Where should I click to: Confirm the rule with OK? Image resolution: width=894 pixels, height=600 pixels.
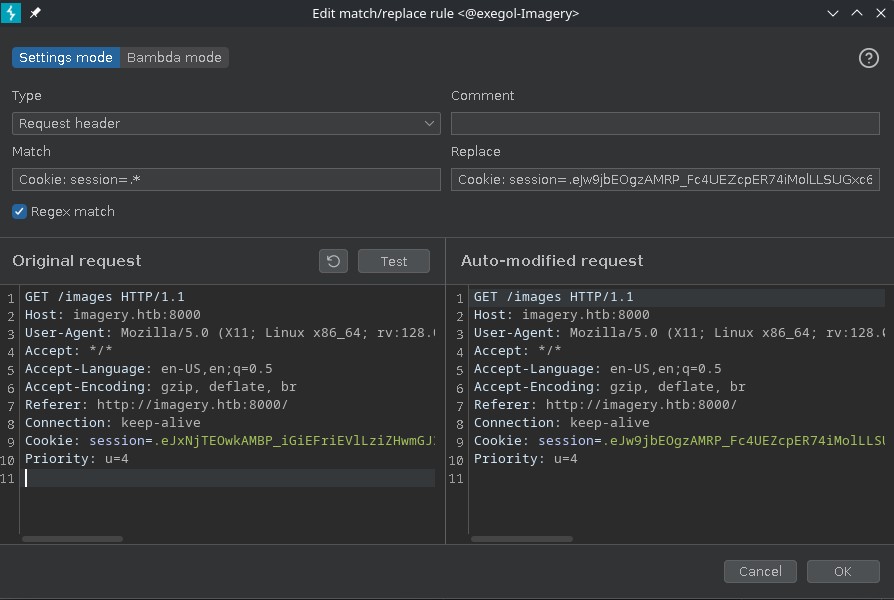842,571
